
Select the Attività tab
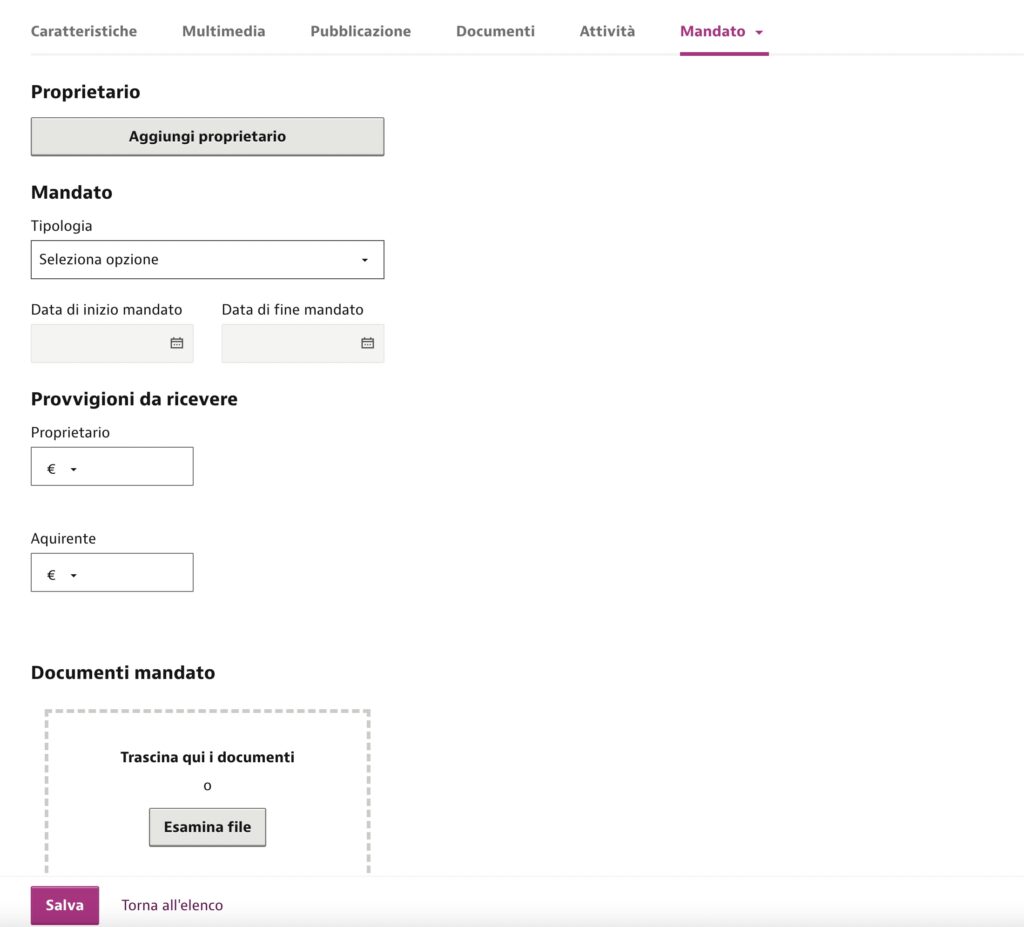click(x=607, y=31)
